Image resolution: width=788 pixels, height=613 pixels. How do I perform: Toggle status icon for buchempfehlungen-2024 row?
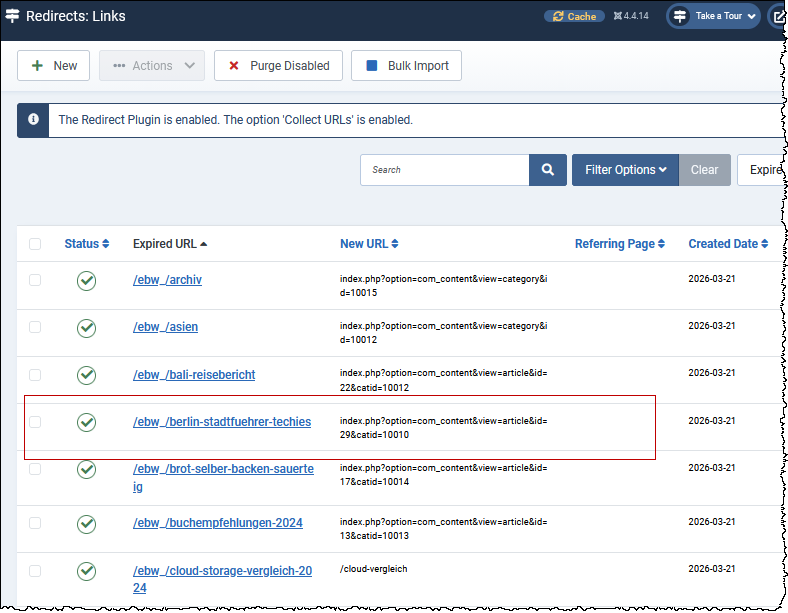coord(87,524)
